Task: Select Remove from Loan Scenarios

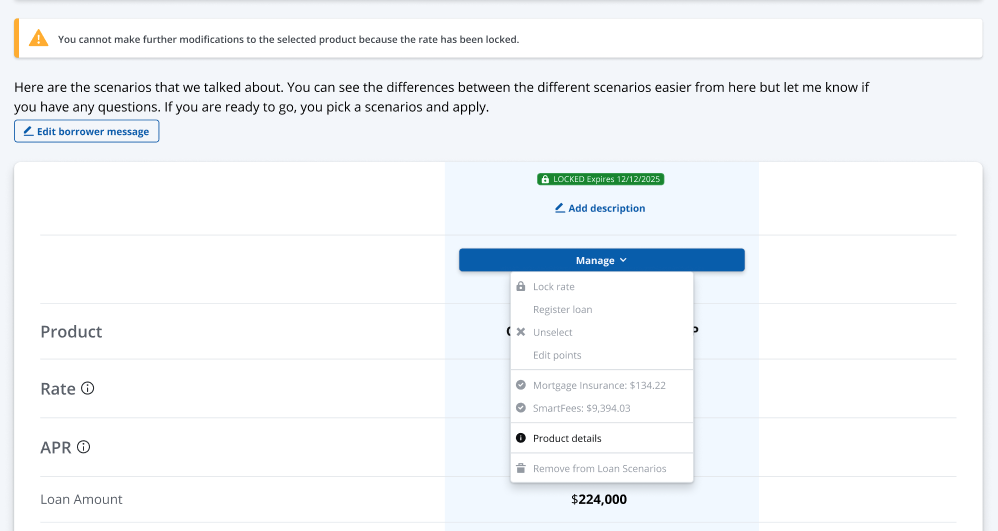Action: [x=599, y=468]
